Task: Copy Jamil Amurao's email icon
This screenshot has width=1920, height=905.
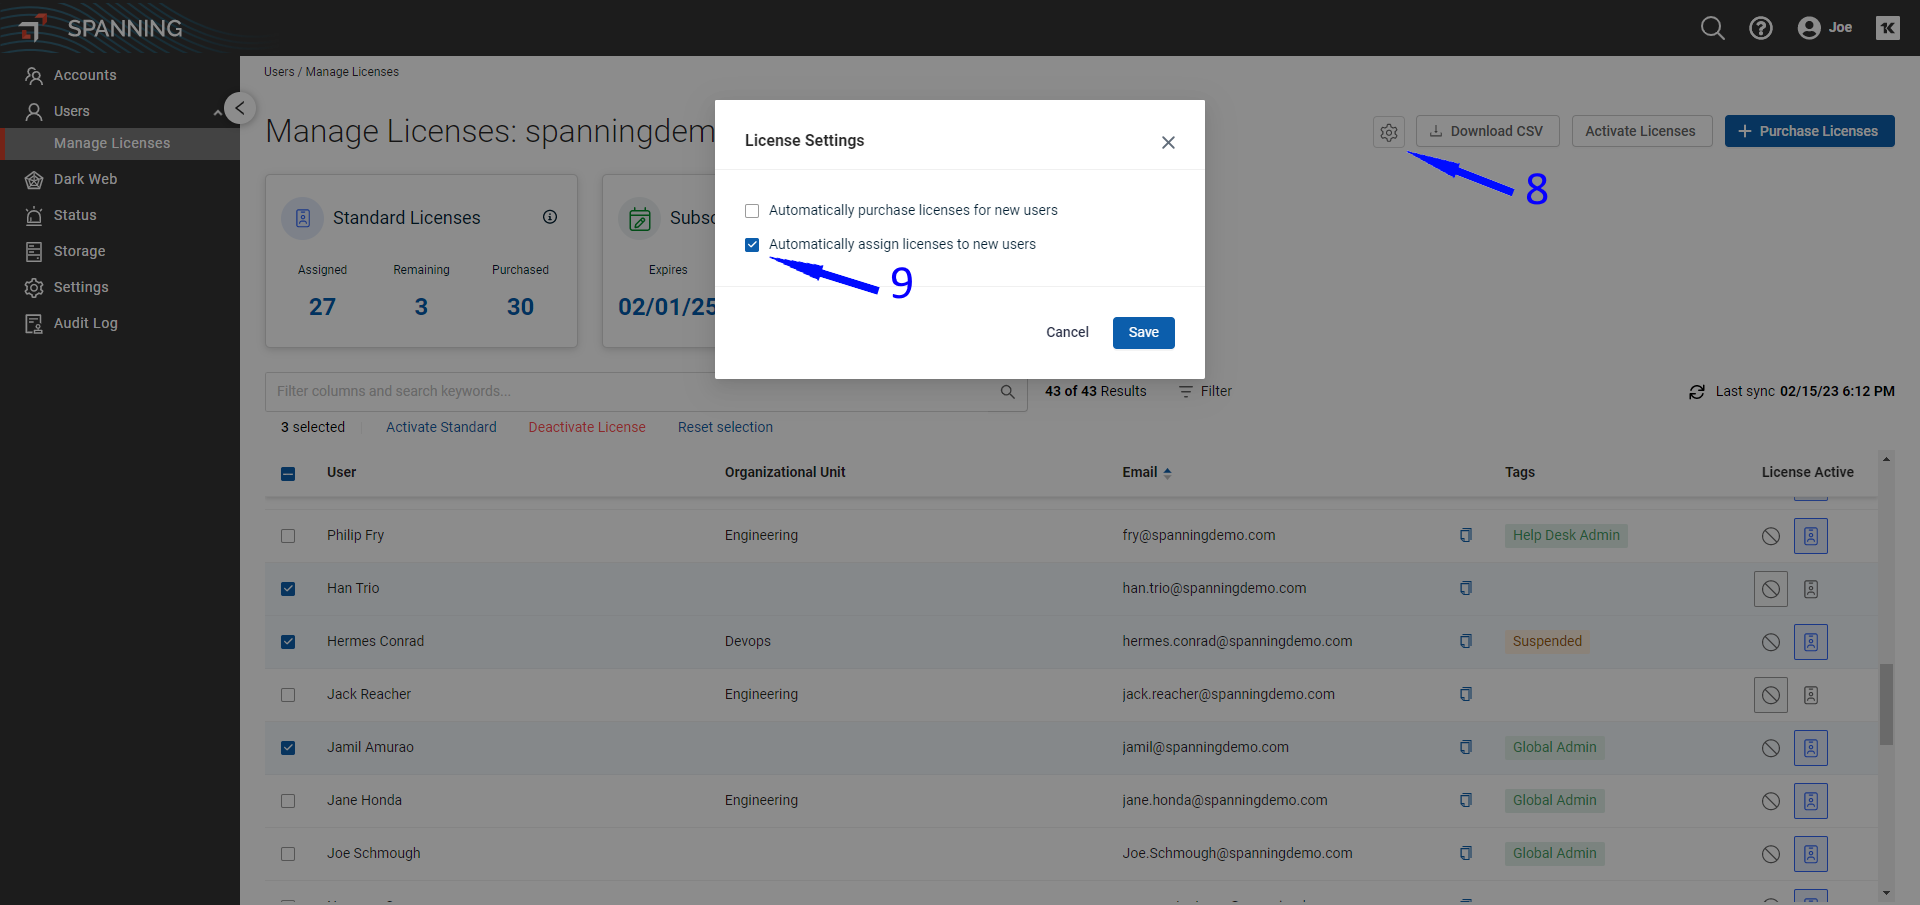Action: (x=1465, y=747)
